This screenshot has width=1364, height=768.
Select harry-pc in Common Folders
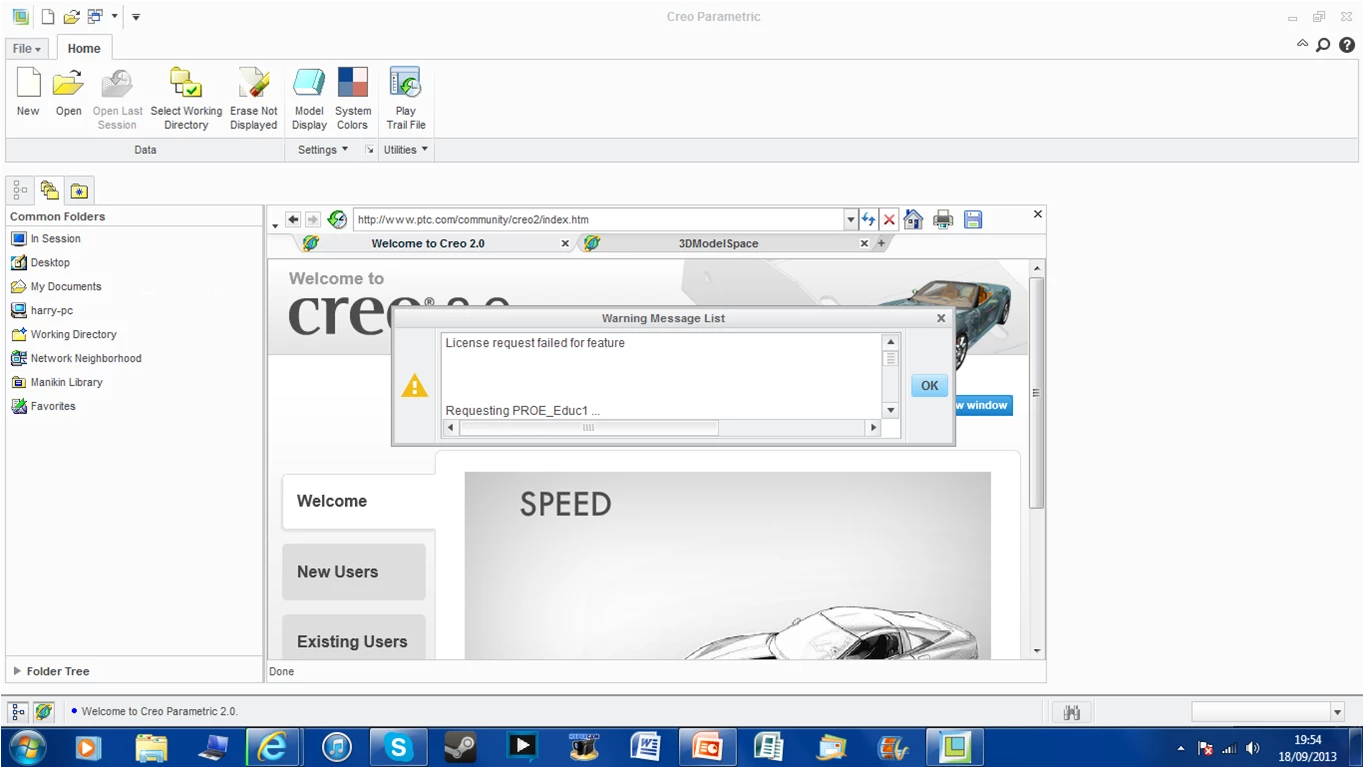click(52, 311)
